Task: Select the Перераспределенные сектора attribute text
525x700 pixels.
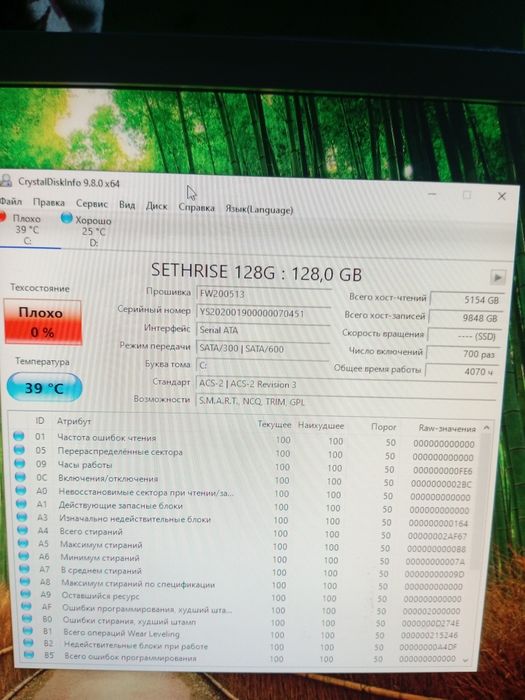Action: coord(120,451)
